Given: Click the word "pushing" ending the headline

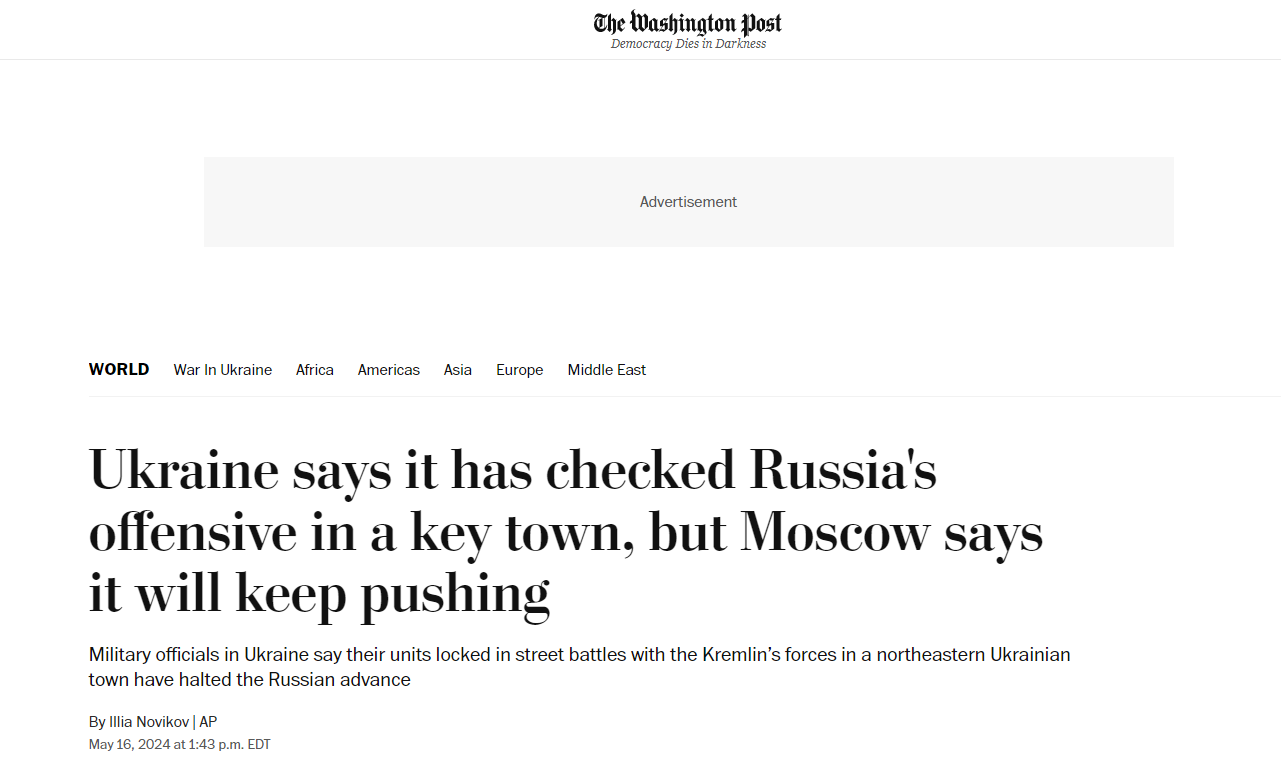Looking at the screenshot, I should [x=455, y=594].
